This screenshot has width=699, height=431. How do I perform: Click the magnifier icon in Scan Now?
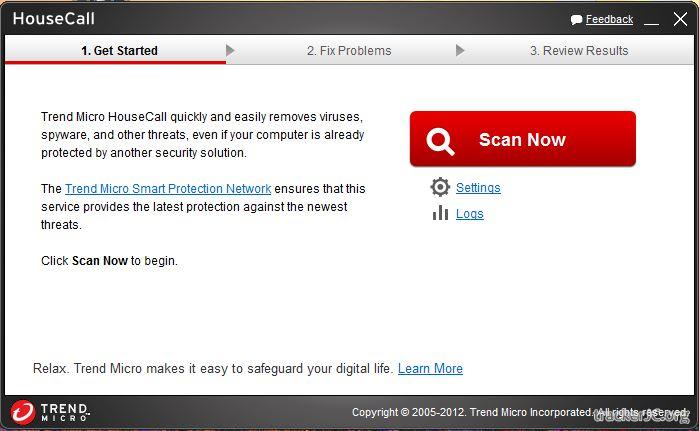point(440,141)
